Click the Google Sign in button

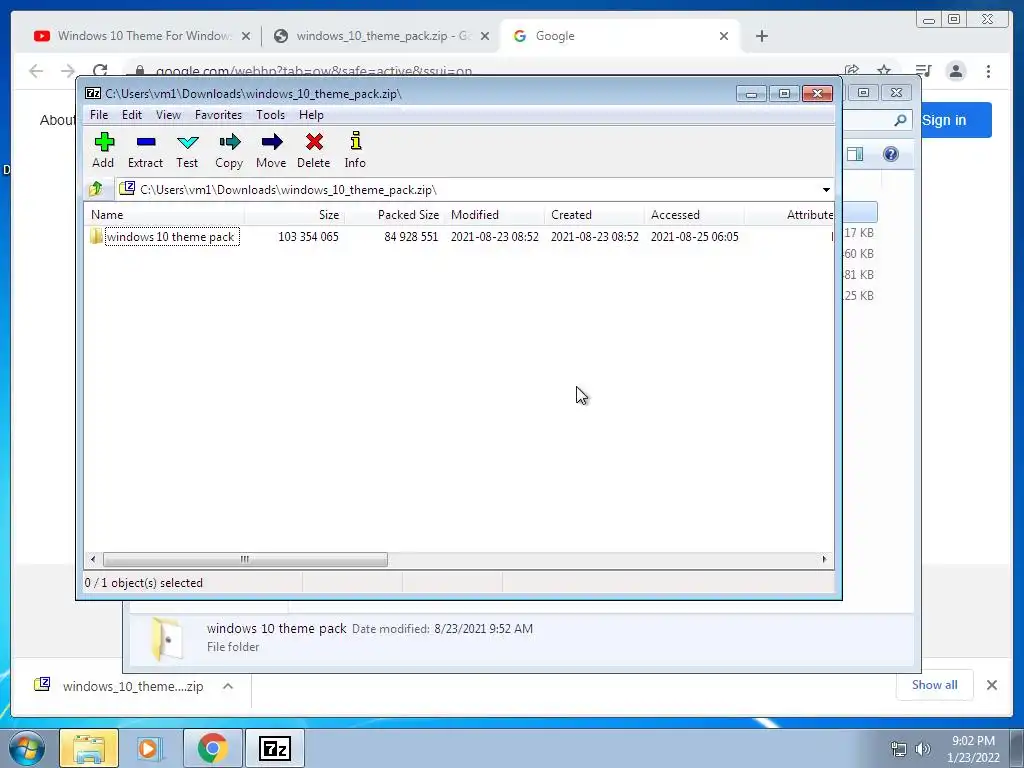point(955,120)
